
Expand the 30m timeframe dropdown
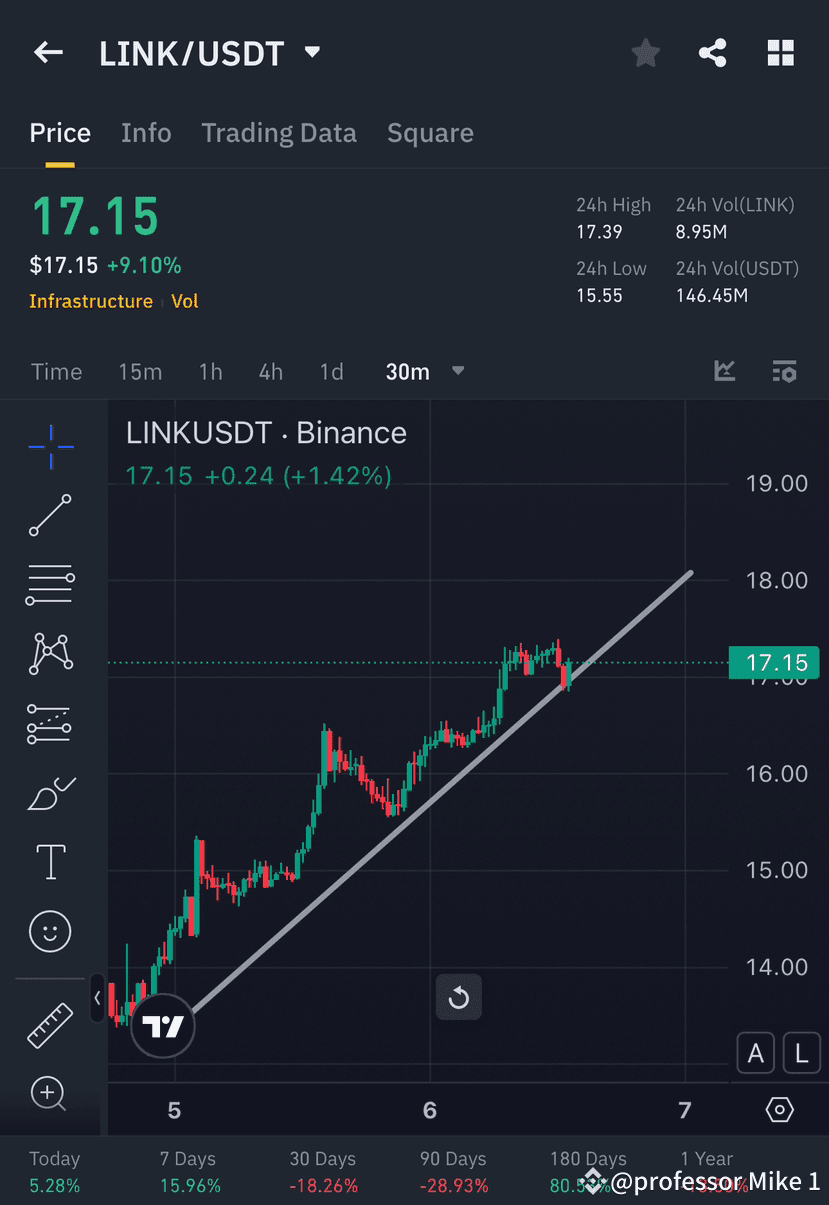[x=458, y=371]
